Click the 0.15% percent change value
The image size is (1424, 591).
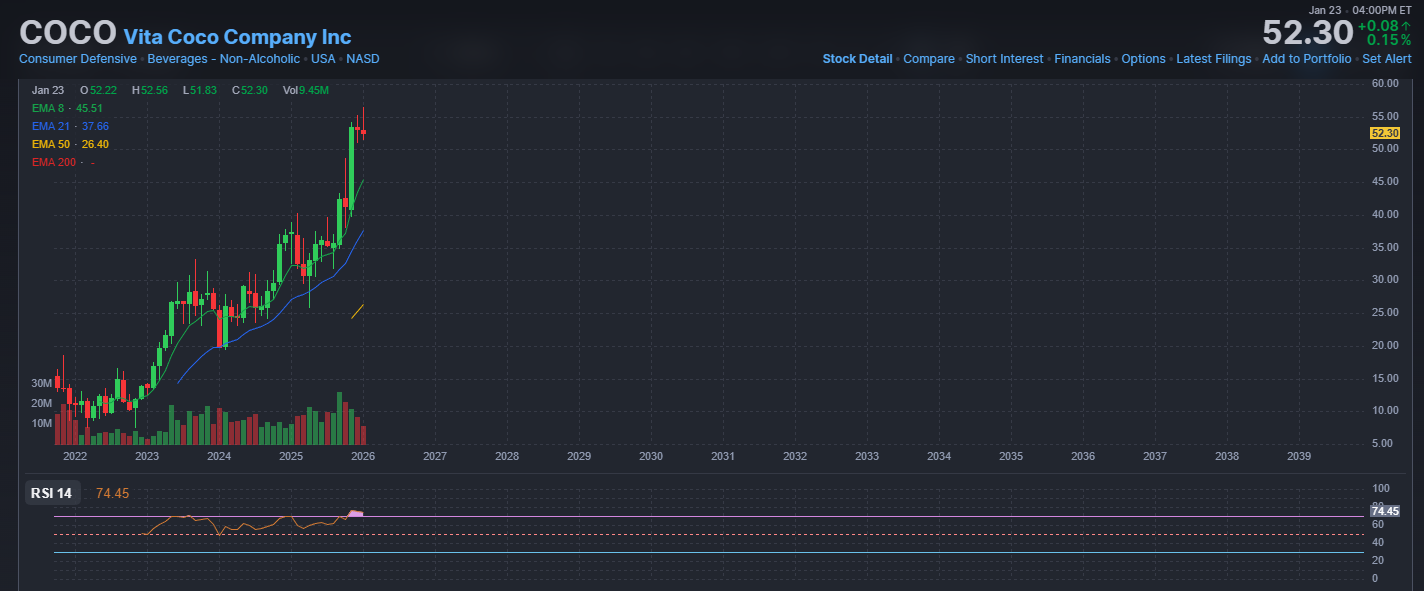(x=1389, y=40)
